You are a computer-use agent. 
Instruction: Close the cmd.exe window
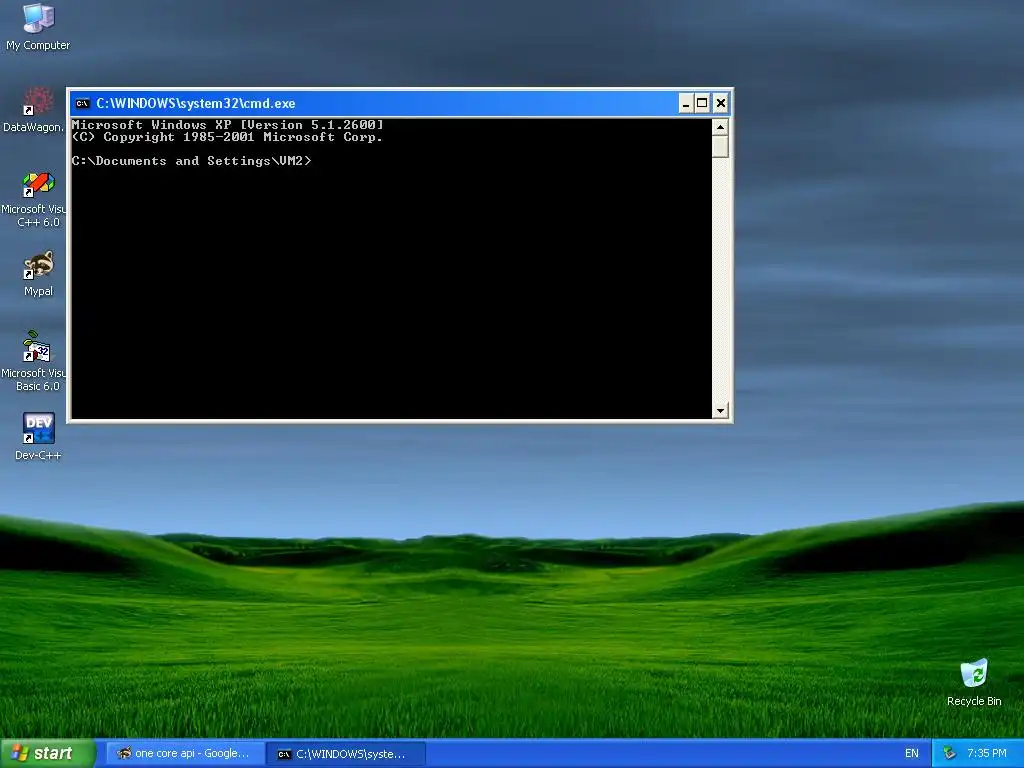(720, 103)
